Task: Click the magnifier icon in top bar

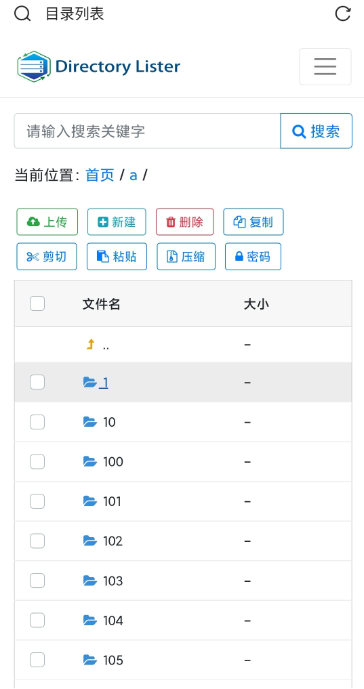Action: [x=22, y=14]
